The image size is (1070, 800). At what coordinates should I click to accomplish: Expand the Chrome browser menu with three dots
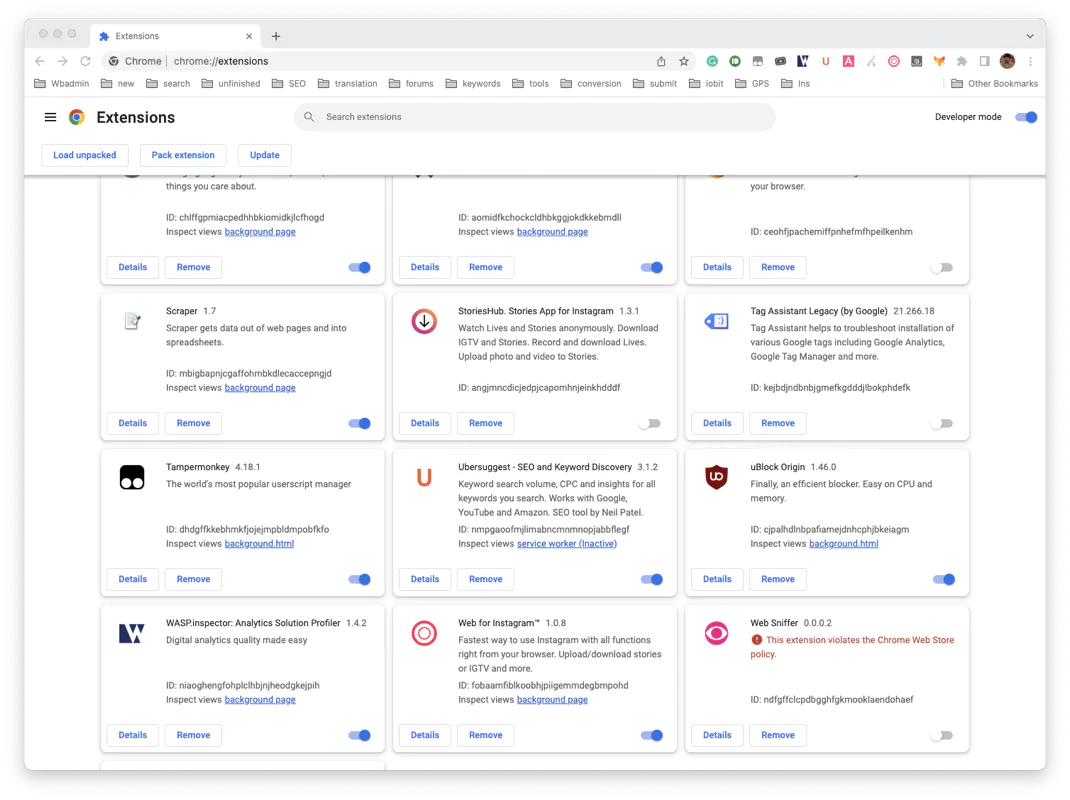pyautogui.click(x=1031, y=61)
